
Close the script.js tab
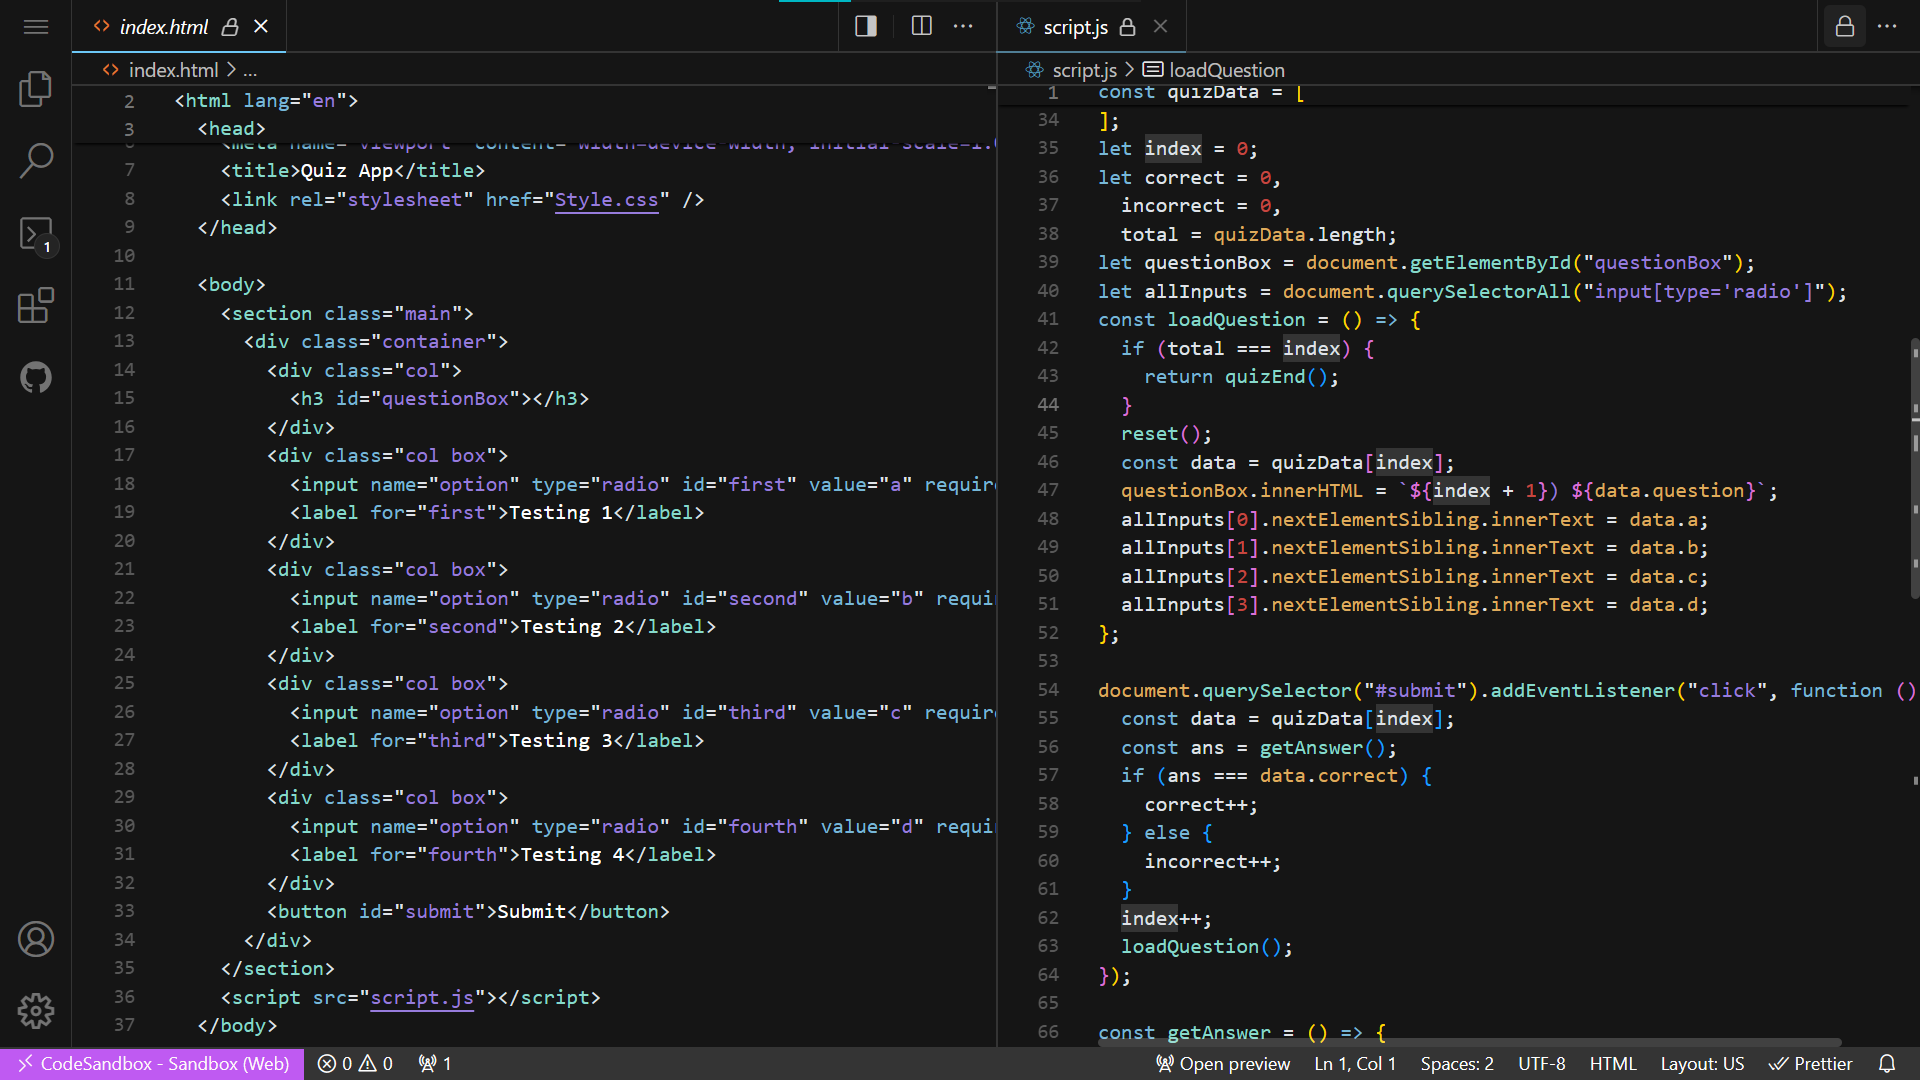[x=1160, y=27]
